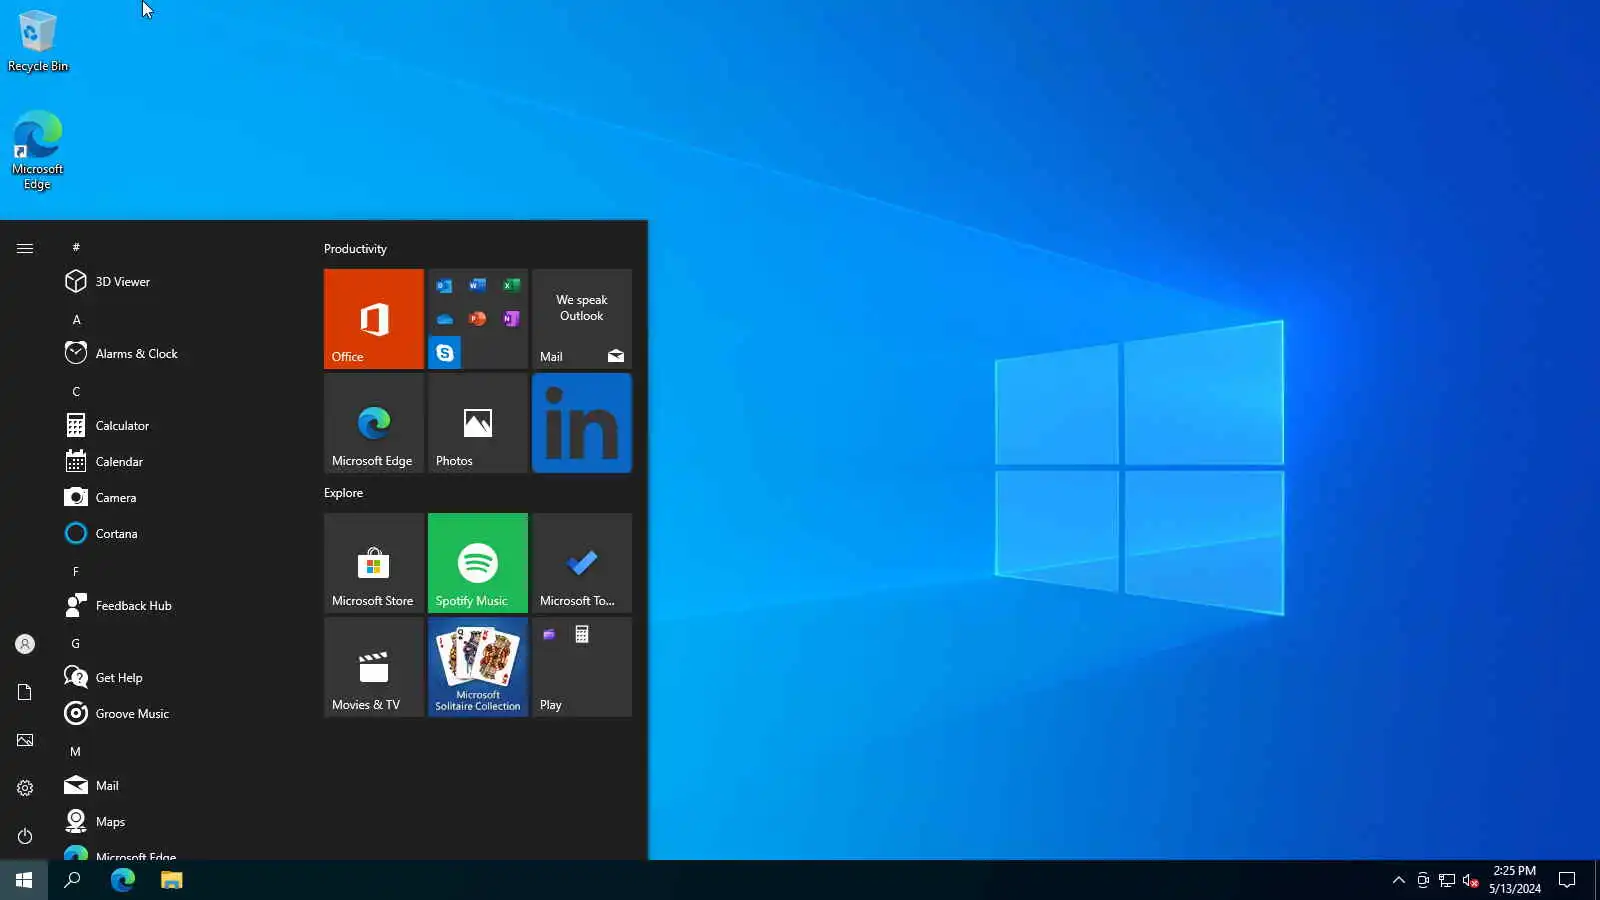Open the Office tile

pyautogui.click(x=374, y=319)
